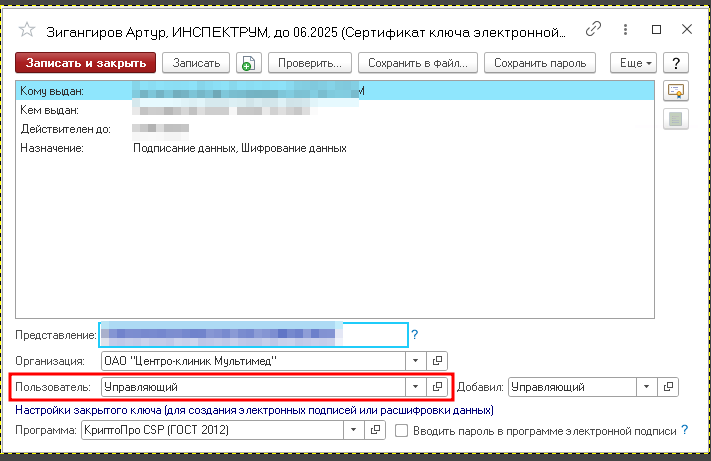Maximize the certificate window
Screen dimensions: 711x461
pyautogui.click(x=656, y=29)
